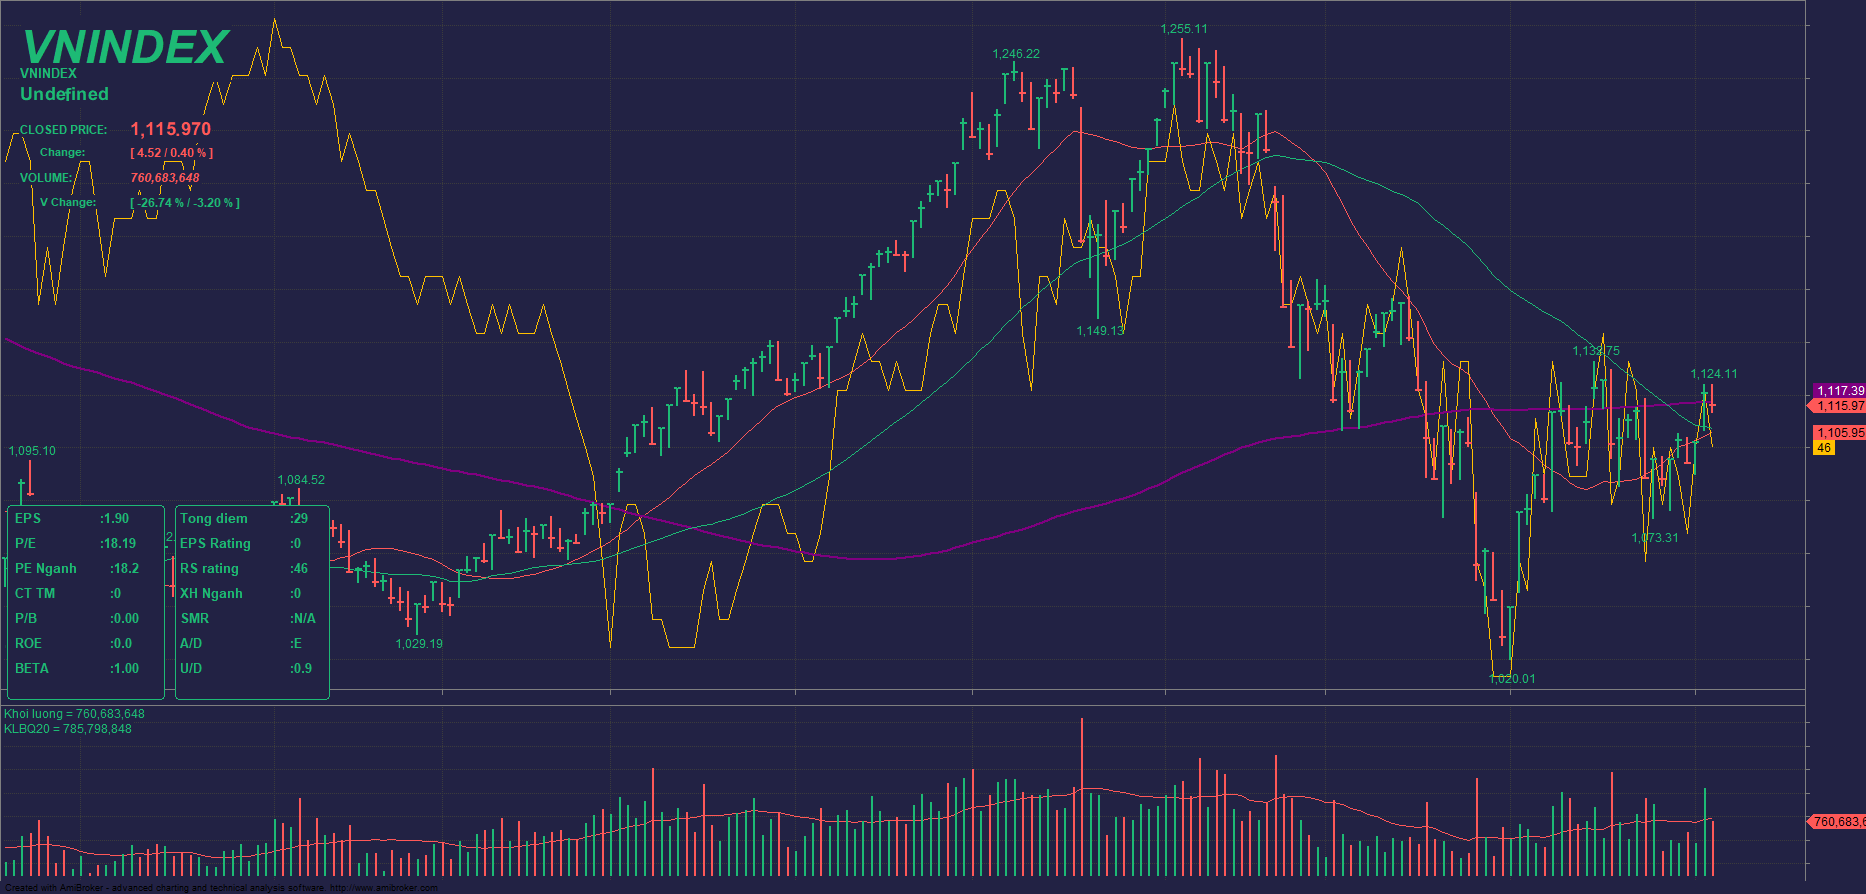
Task: Select the 'EPS Rating' row label
Action: 215,544
